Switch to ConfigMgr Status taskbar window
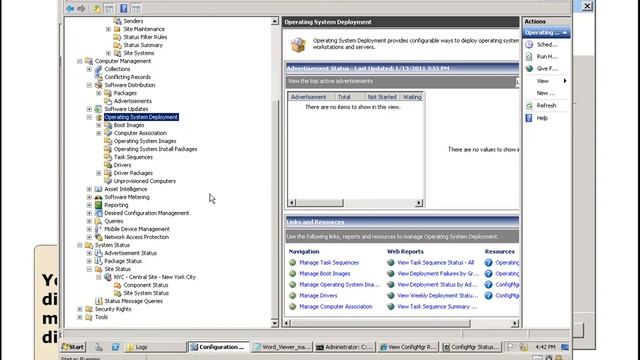The width and height of the screenshot is (640, 360). [471, 347]
